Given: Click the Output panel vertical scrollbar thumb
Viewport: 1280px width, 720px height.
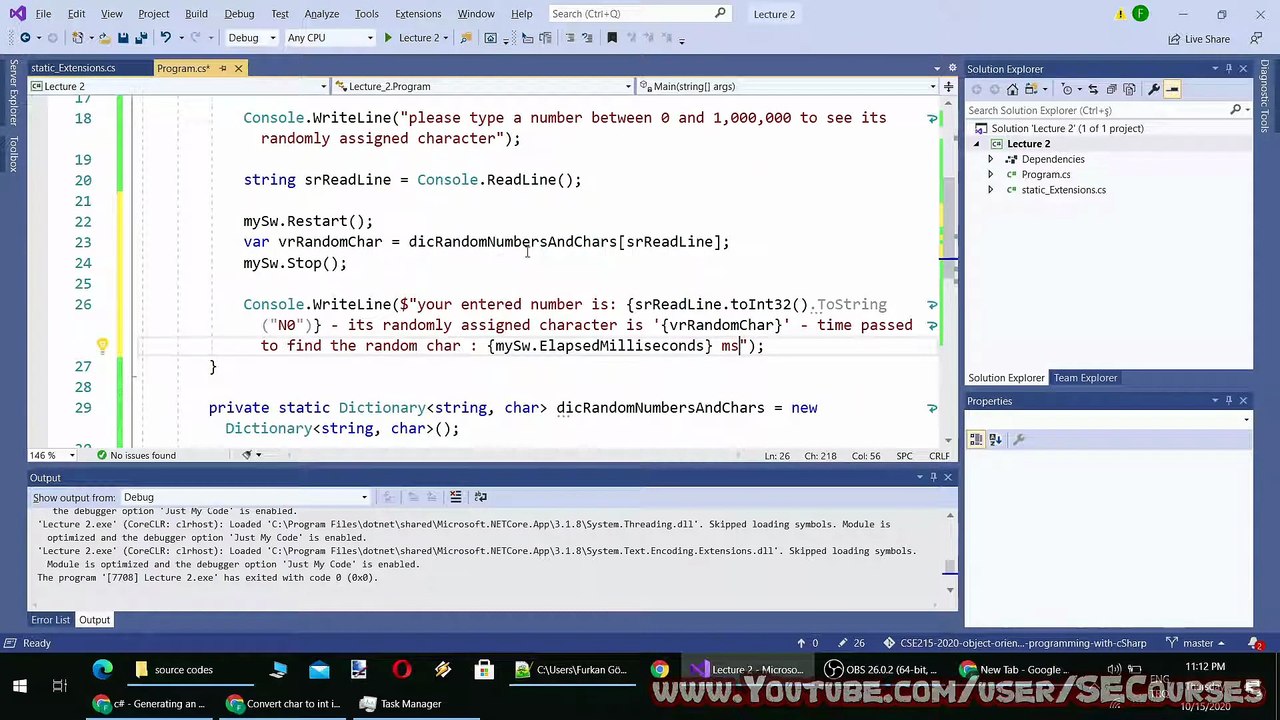Looking at the screenshot, I should pos(949,568).
